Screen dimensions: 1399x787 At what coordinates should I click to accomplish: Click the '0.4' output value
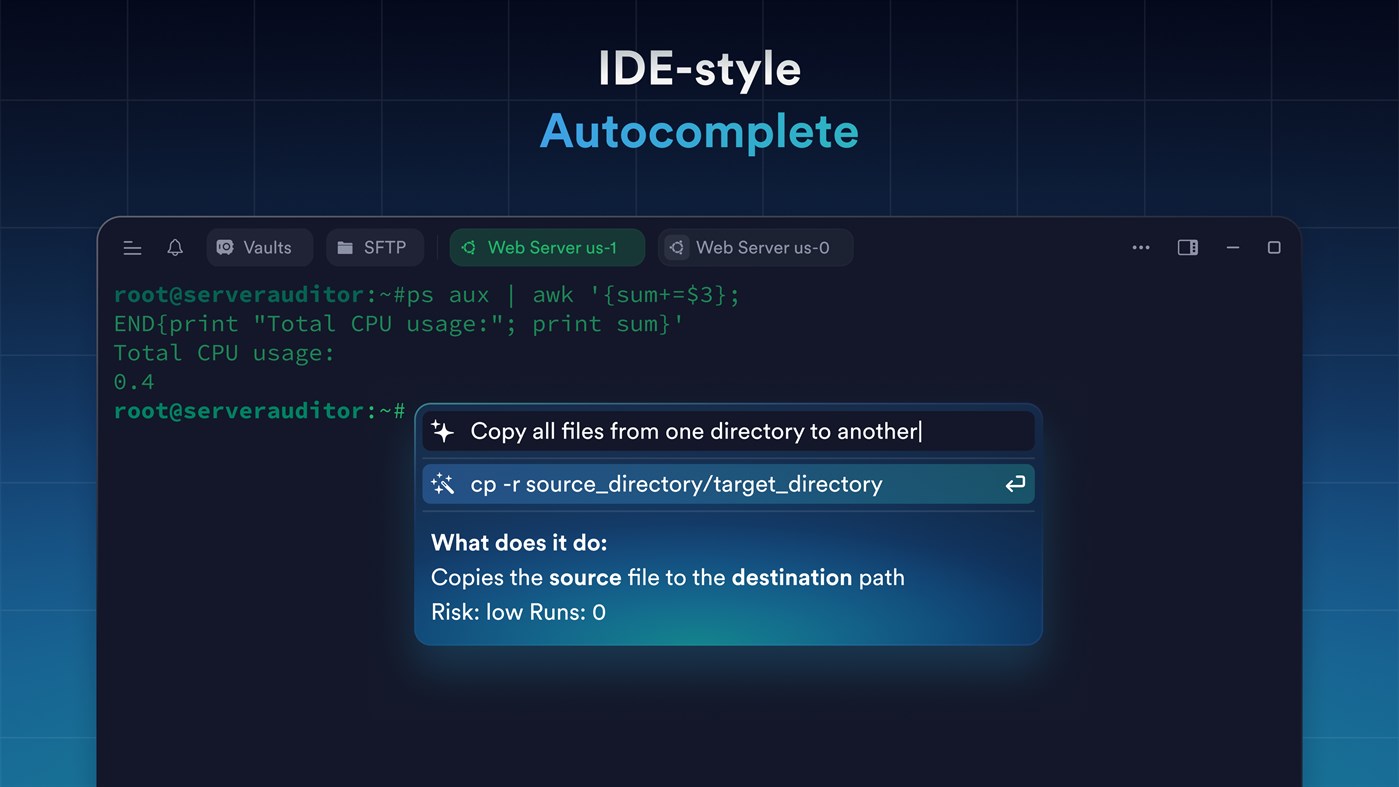pyautogui.click(x=134, y=382)
